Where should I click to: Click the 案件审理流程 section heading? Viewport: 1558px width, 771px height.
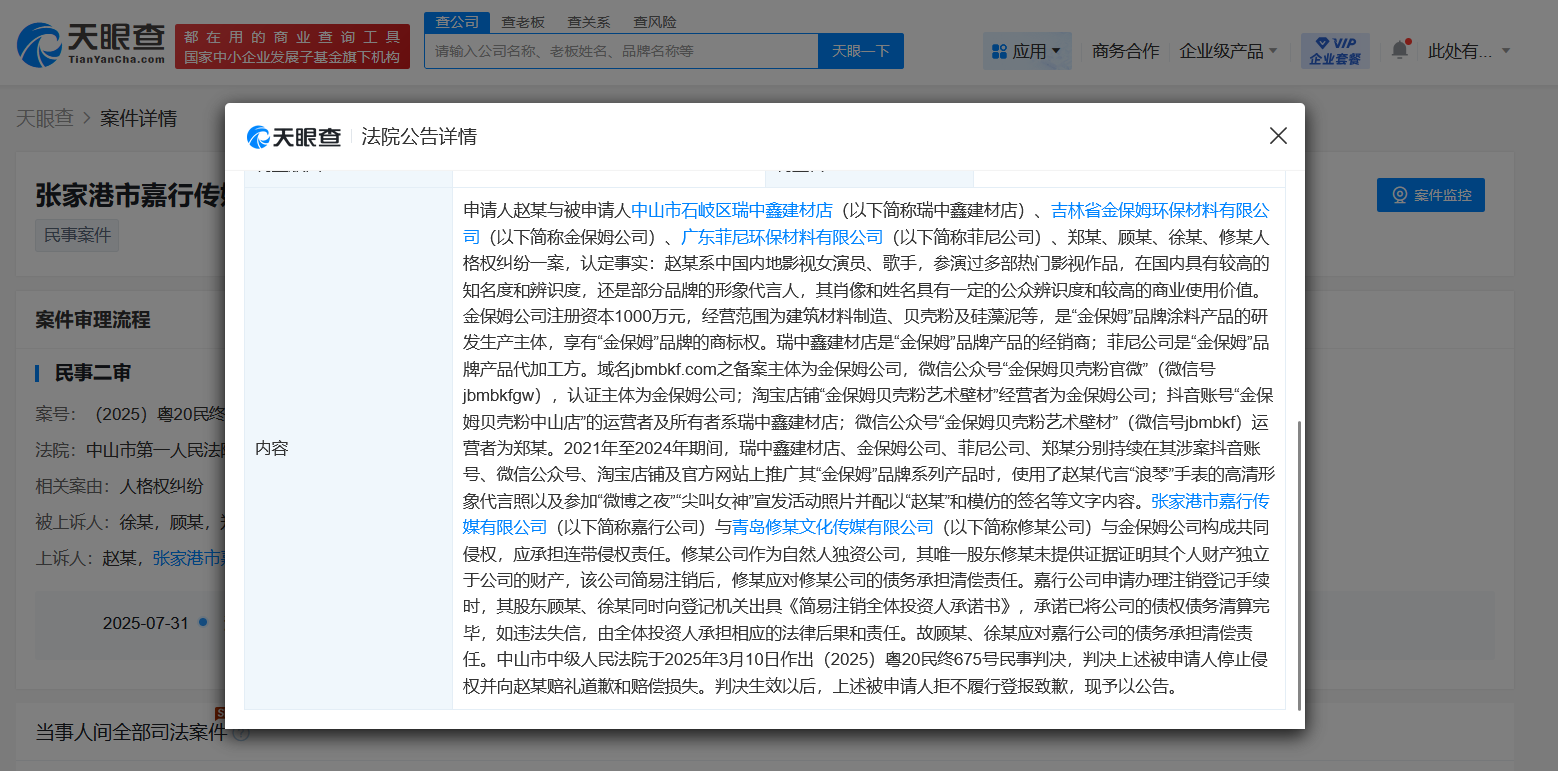click(93, 320)
